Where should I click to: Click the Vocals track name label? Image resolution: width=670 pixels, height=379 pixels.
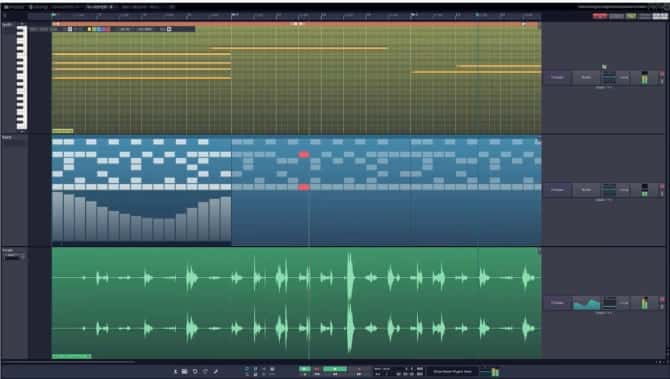pos(8,250)
